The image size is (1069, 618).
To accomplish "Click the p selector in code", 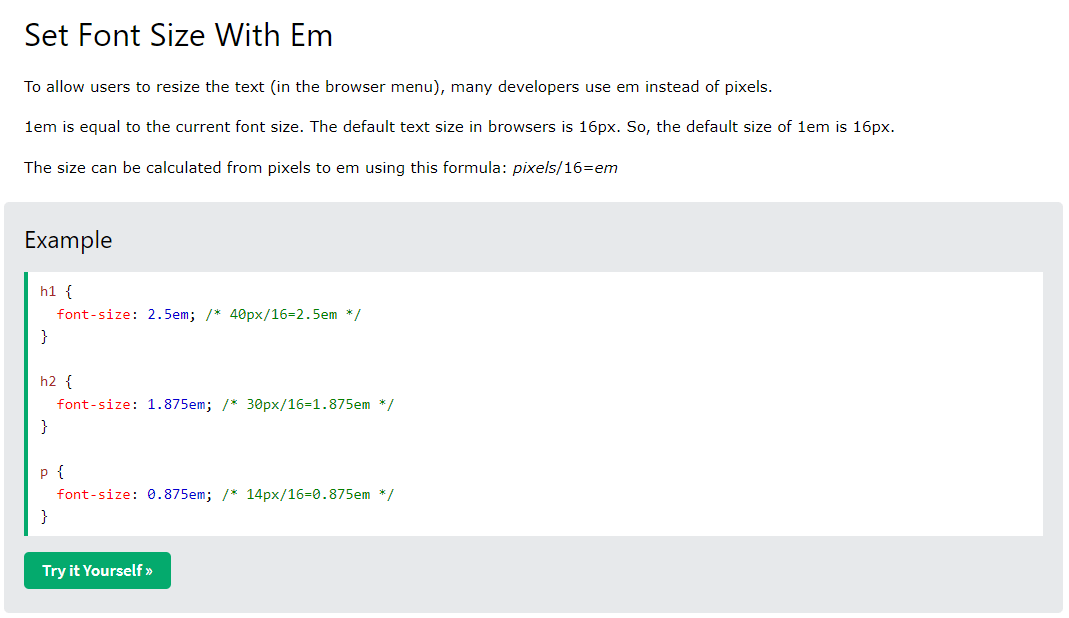I will tap(44, 472).
